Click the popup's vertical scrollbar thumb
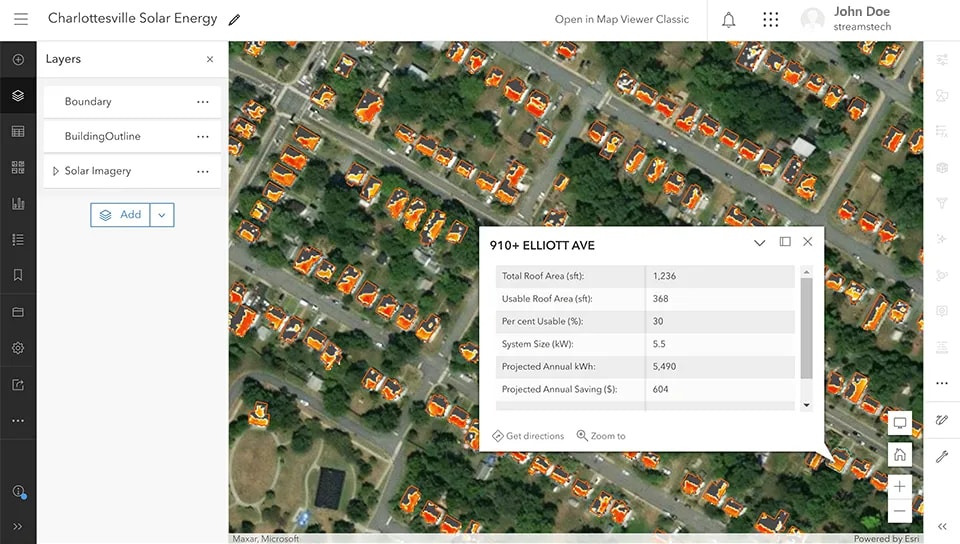Image resolution: width=960 pixels, height=544 pixels. (x=806, y=329)
